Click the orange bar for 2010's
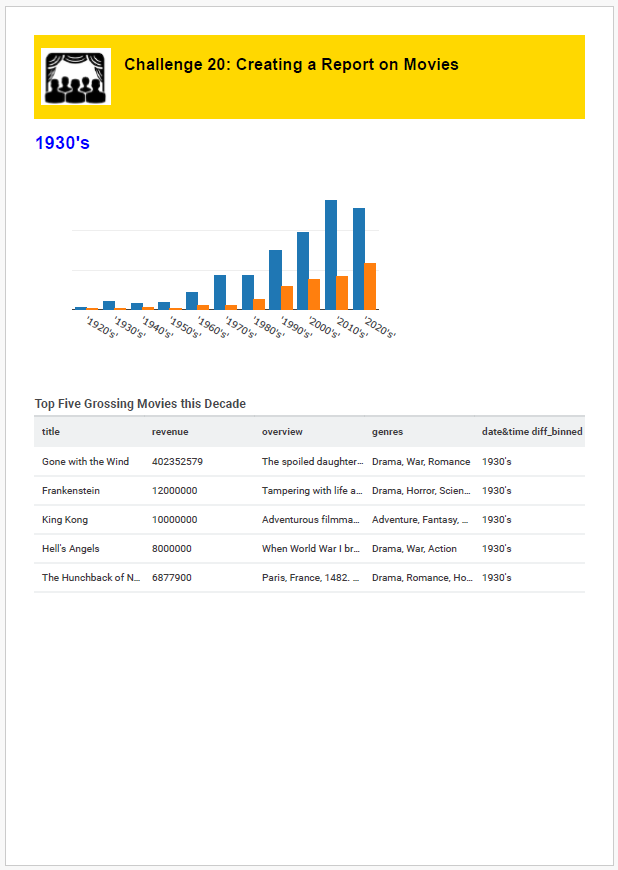Viewport: 618px width, 870px height. click(x=342, y=293)
